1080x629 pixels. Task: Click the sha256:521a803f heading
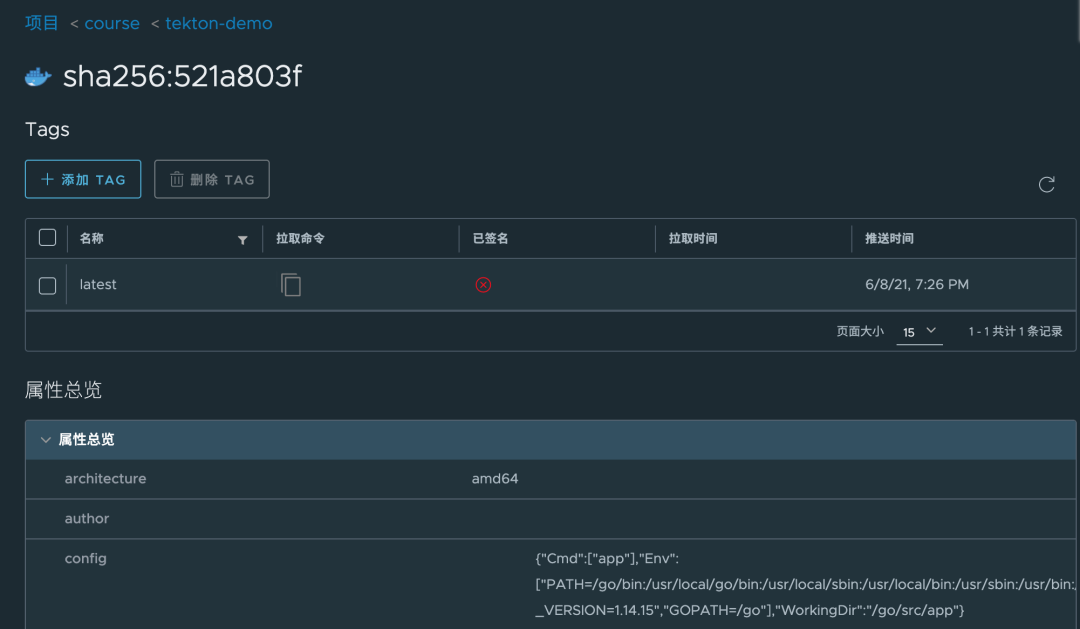click(x=183, y=76)
